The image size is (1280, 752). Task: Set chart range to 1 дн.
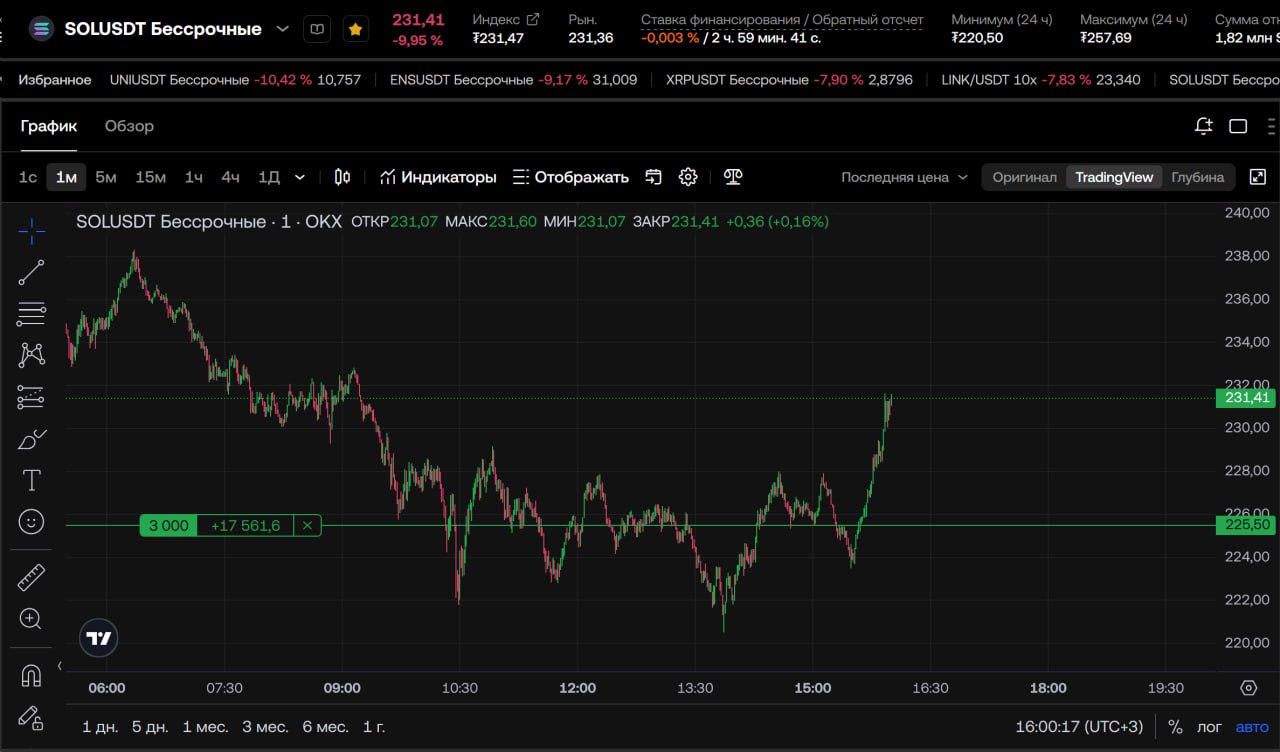tap(100, 727)
